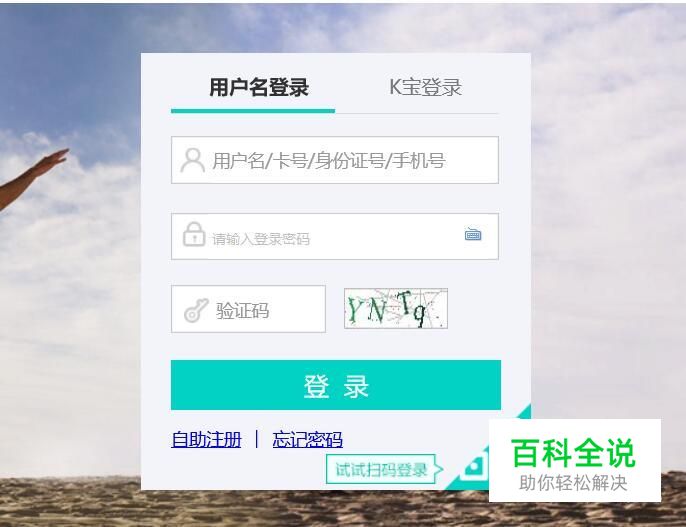Click the teal underline beneath 用户名登录

click(253, 111)
